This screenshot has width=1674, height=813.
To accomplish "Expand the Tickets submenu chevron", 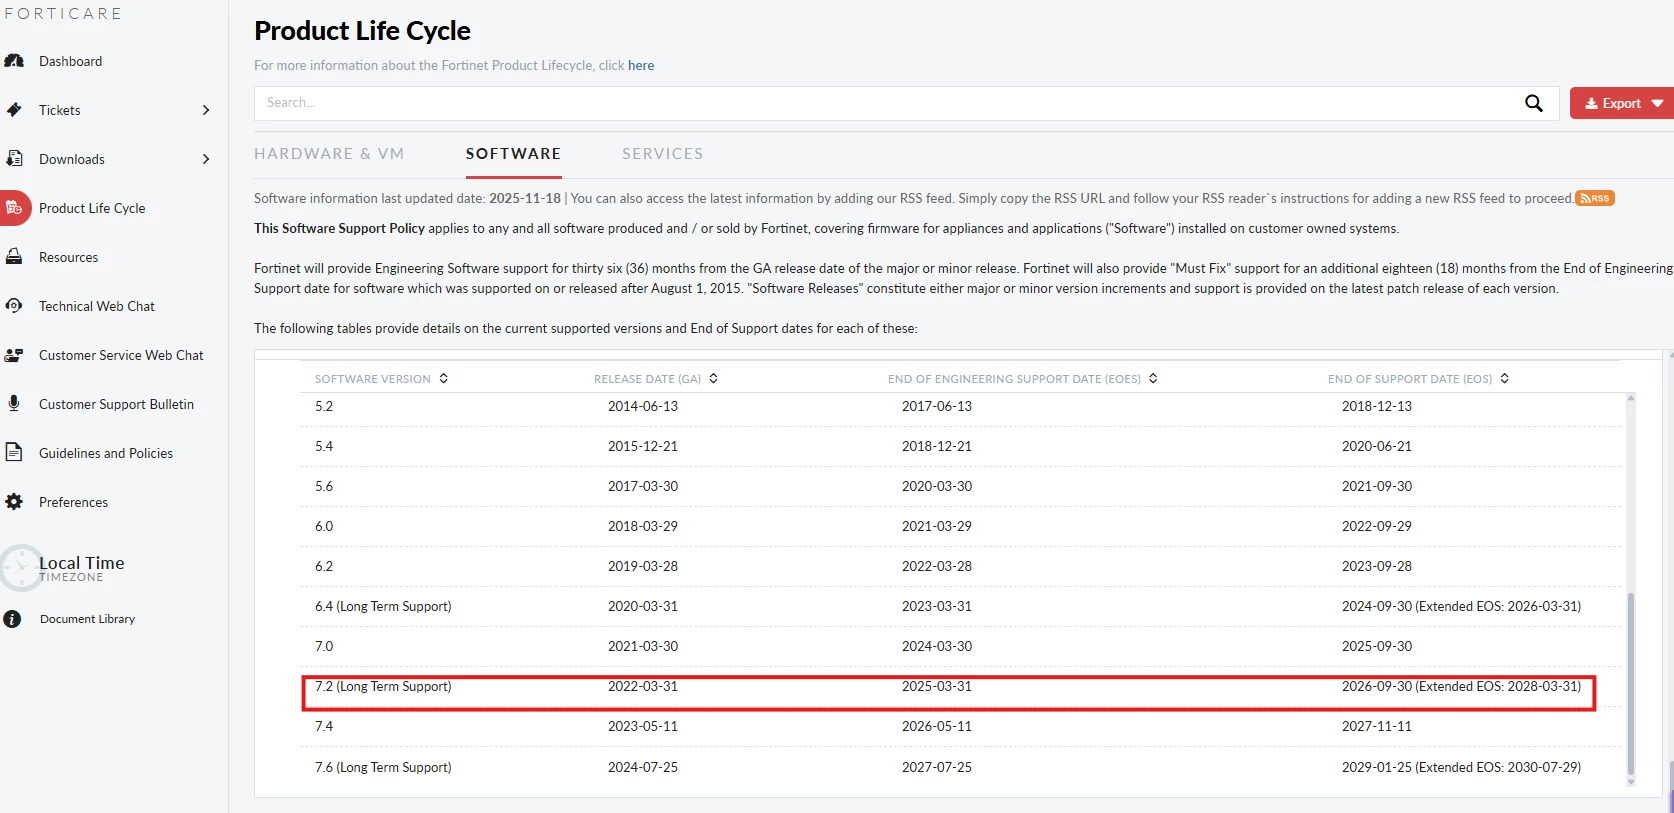I will [x=206, y=110].
